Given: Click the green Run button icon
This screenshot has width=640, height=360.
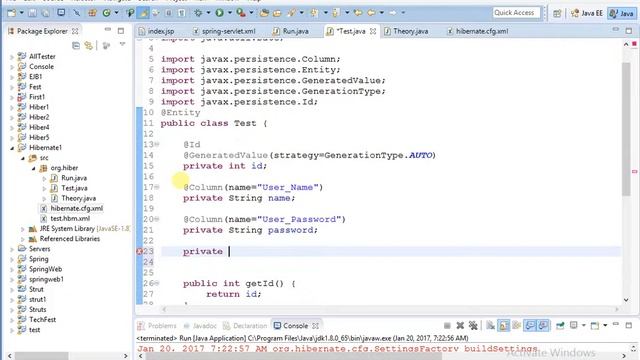Looking at the screenshot, I should pos(220,13).
